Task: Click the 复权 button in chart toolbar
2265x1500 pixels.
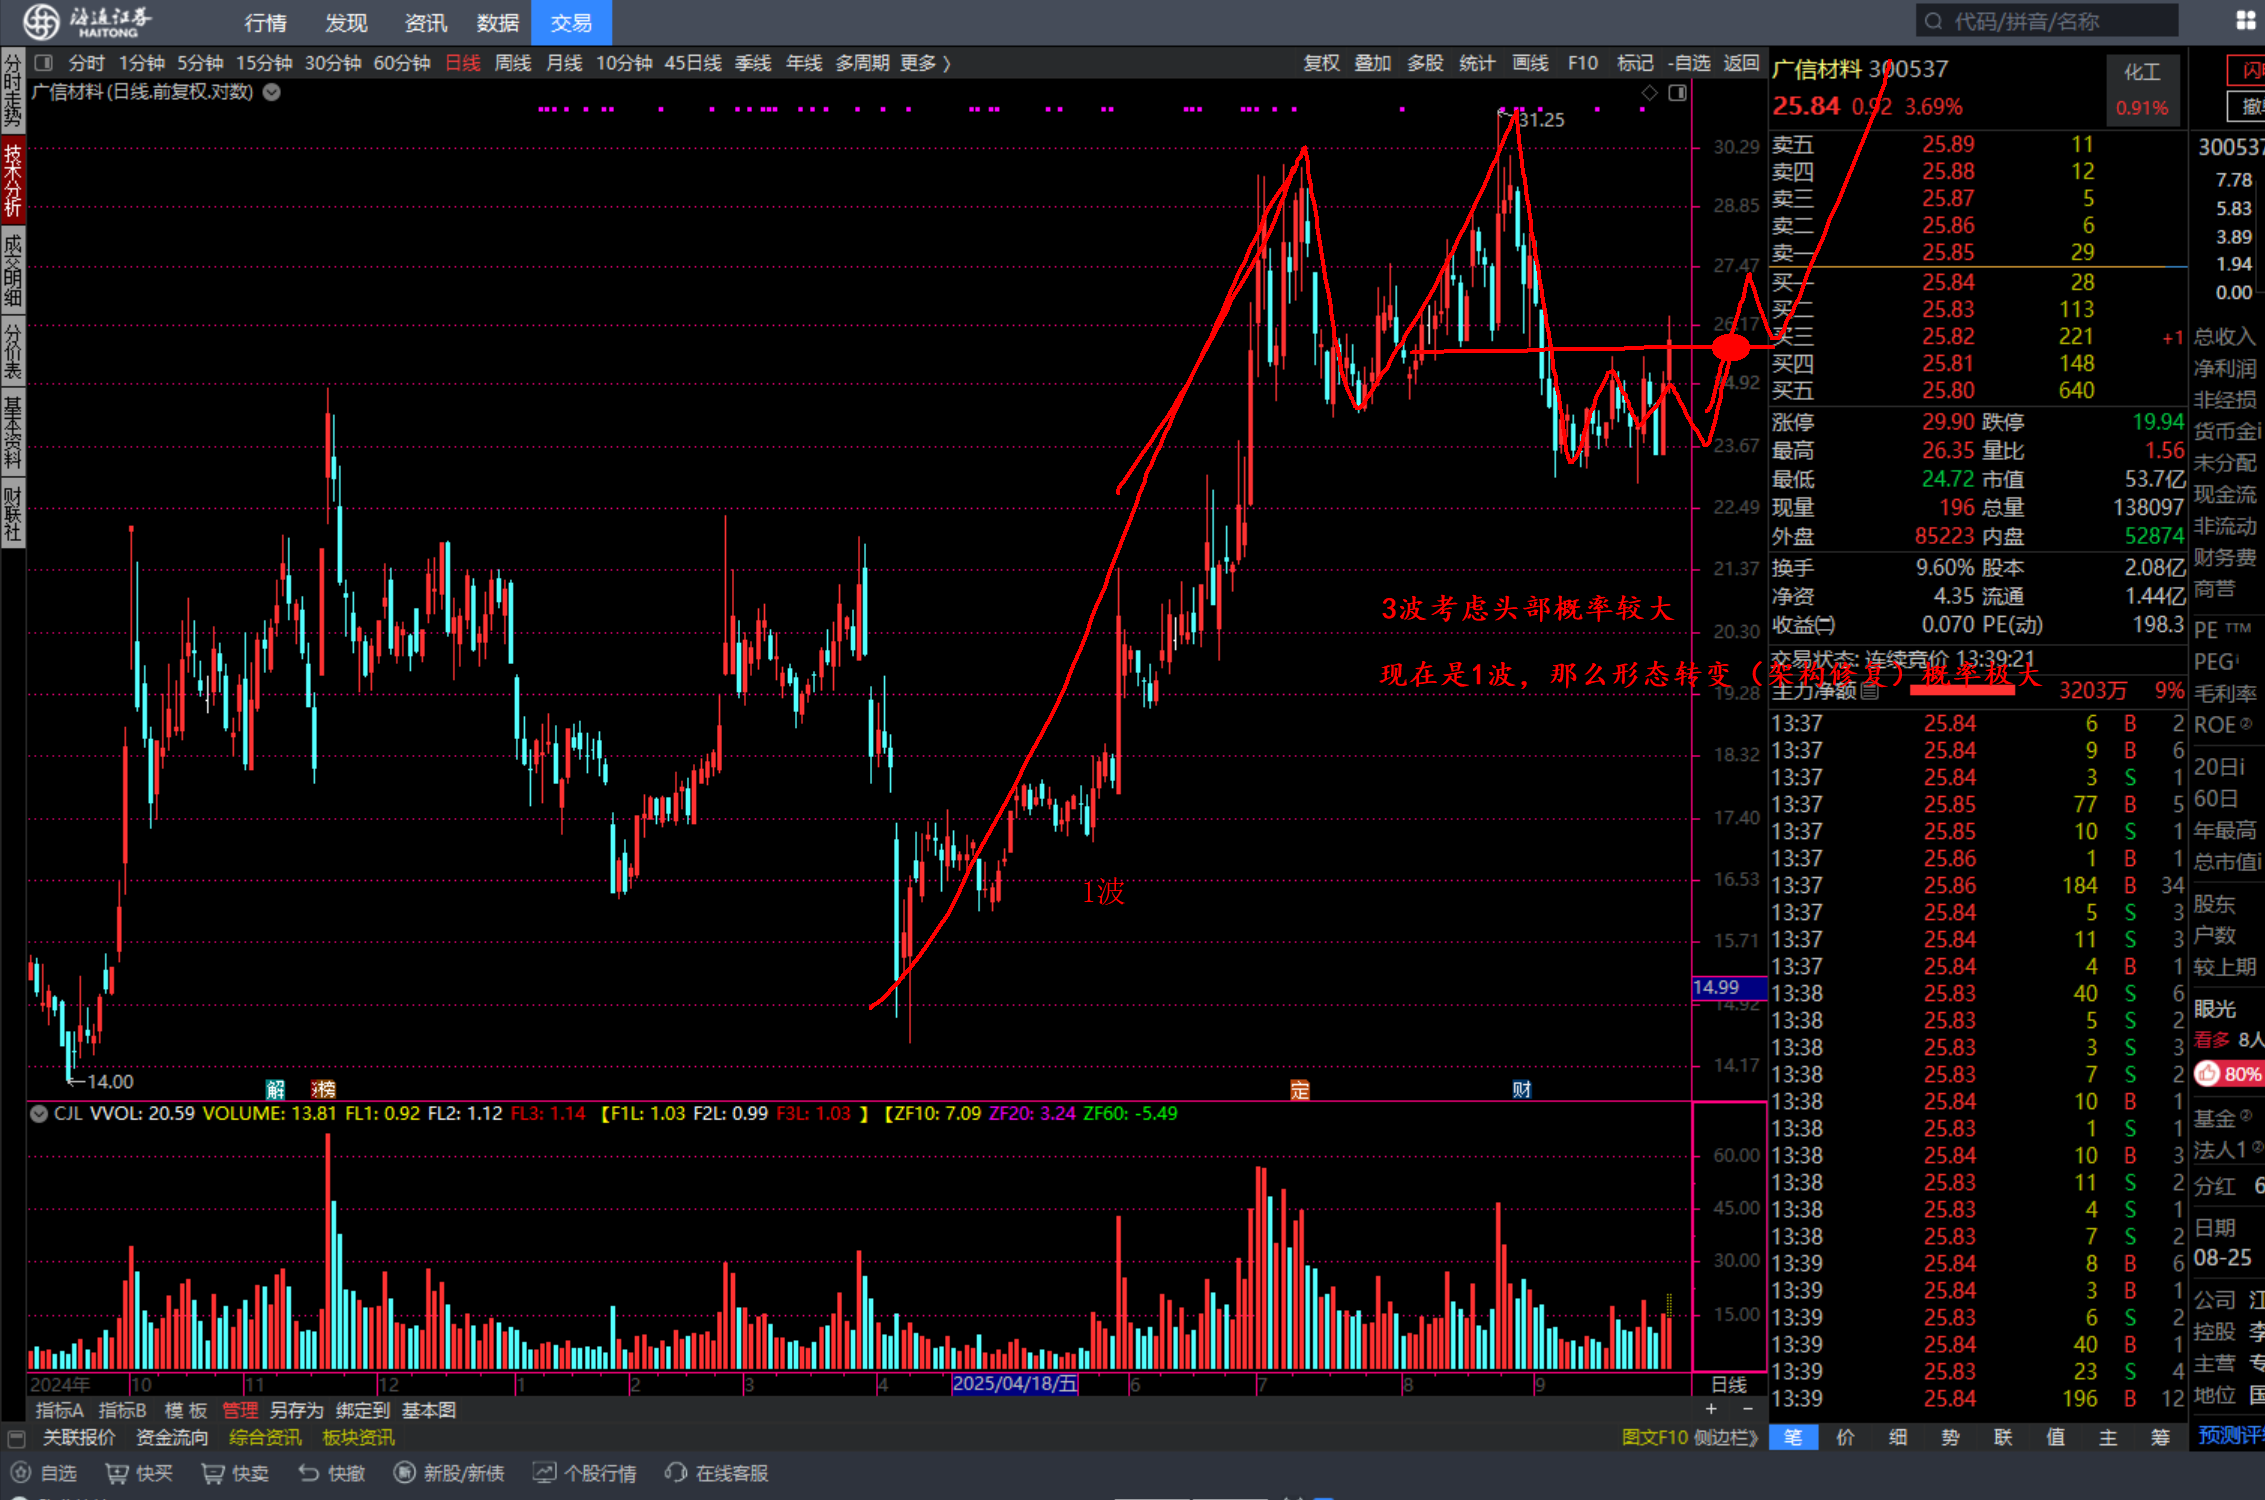Action: pos(1321,63)
